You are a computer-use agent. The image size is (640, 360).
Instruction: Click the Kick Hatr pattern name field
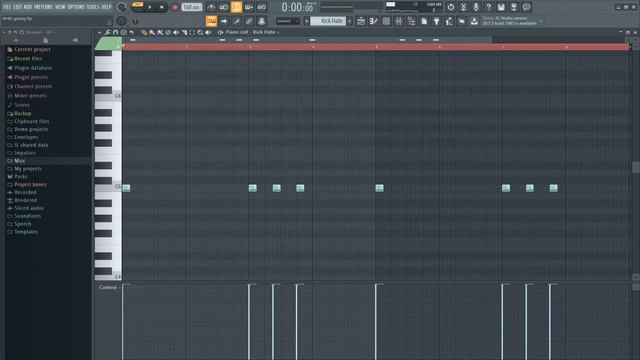[x=328, y=21]
